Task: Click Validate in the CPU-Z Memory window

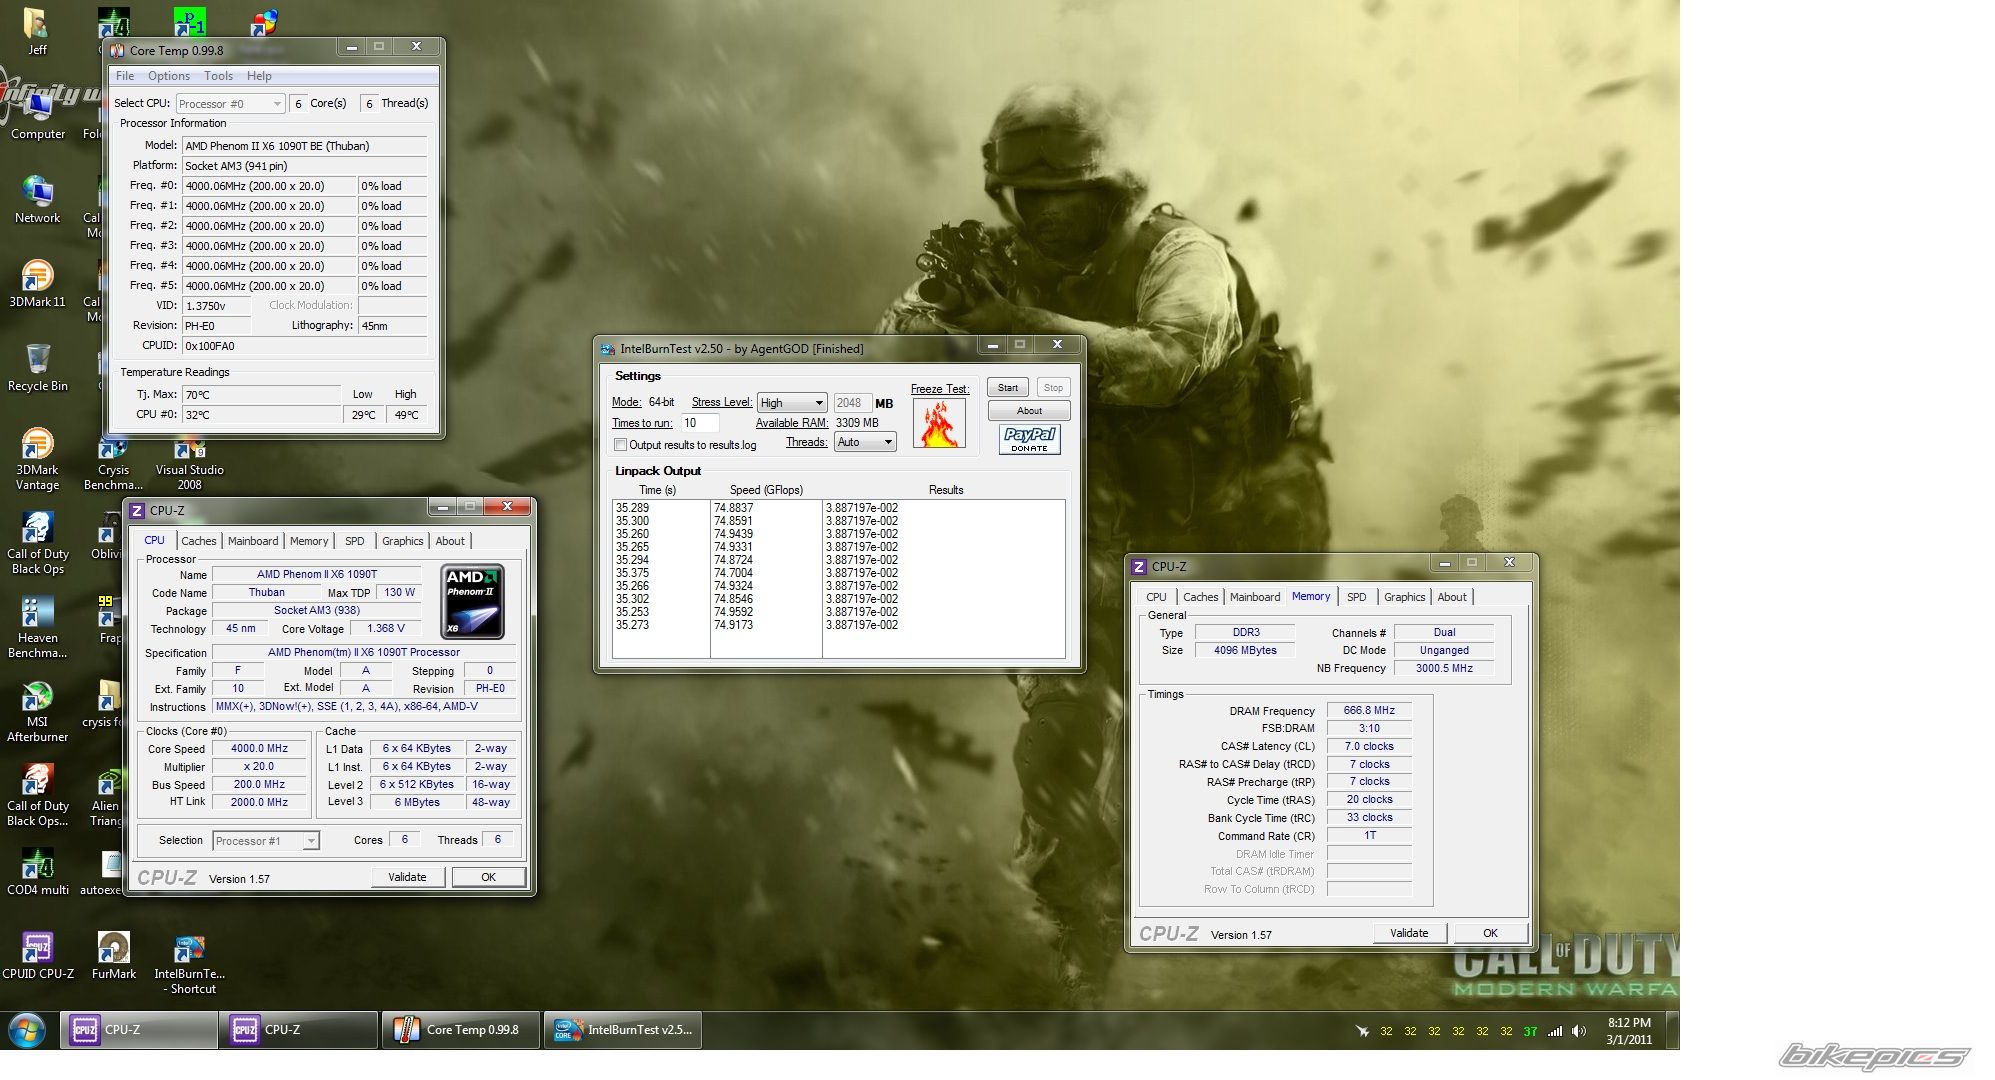Action: point(1408,933)
